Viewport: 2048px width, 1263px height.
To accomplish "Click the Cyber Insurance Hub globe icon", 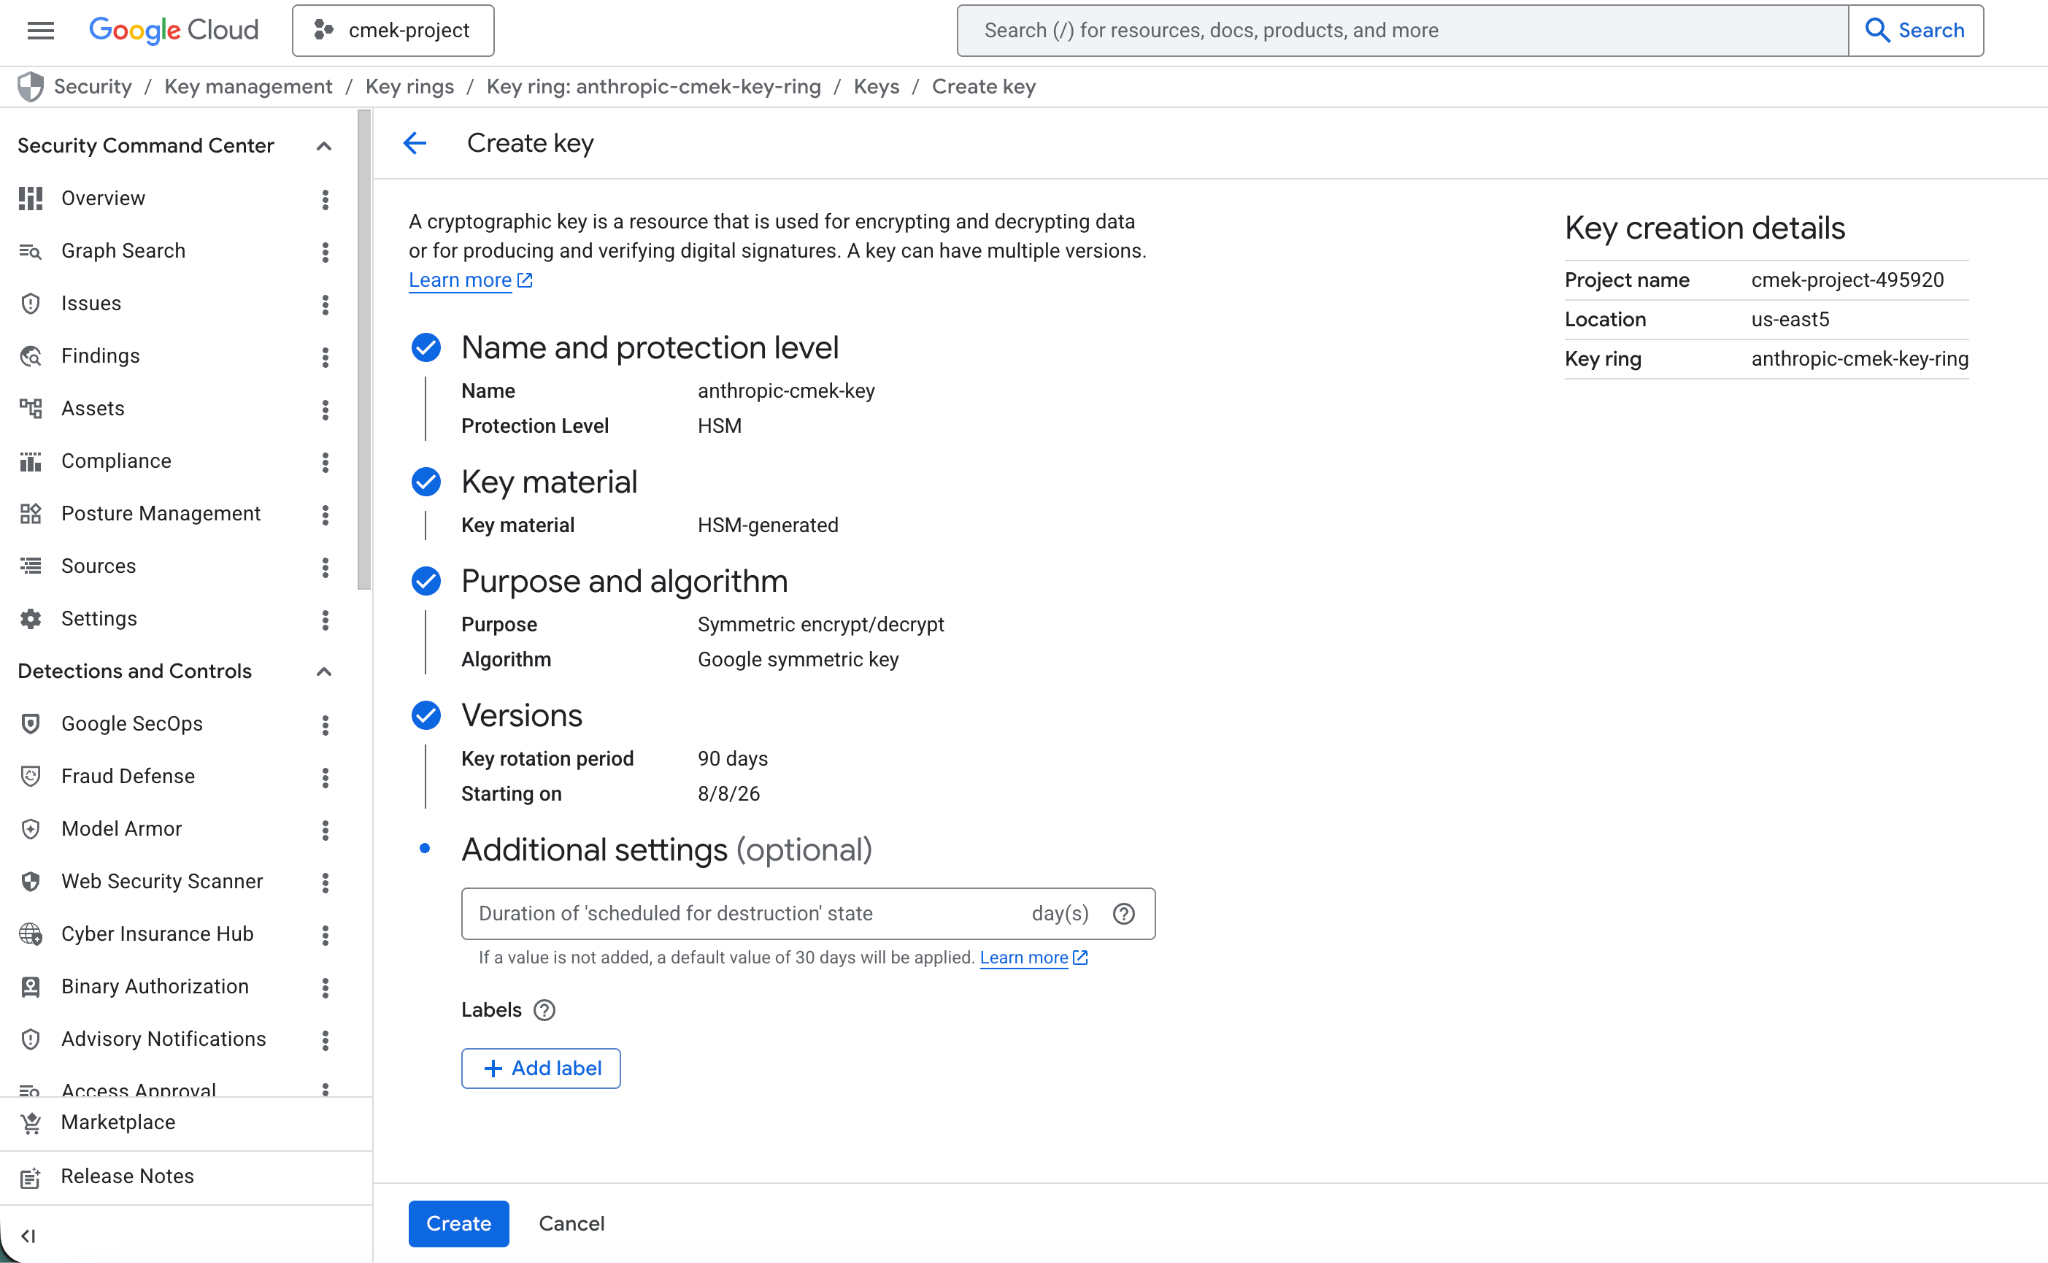I will coord(31,934).
